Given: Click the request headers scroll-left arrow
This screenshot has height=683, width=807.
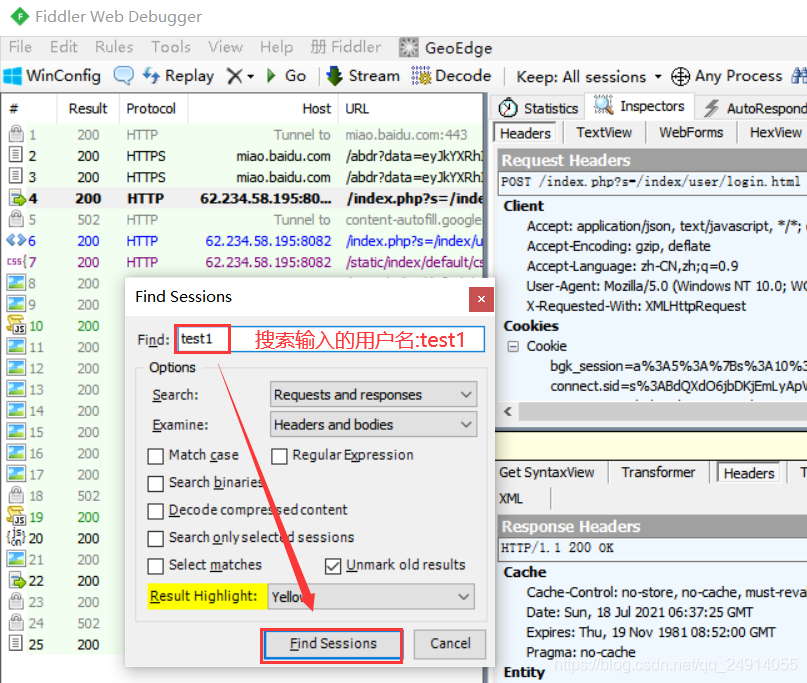Looking at the screenshot, I should pos(508,411).
